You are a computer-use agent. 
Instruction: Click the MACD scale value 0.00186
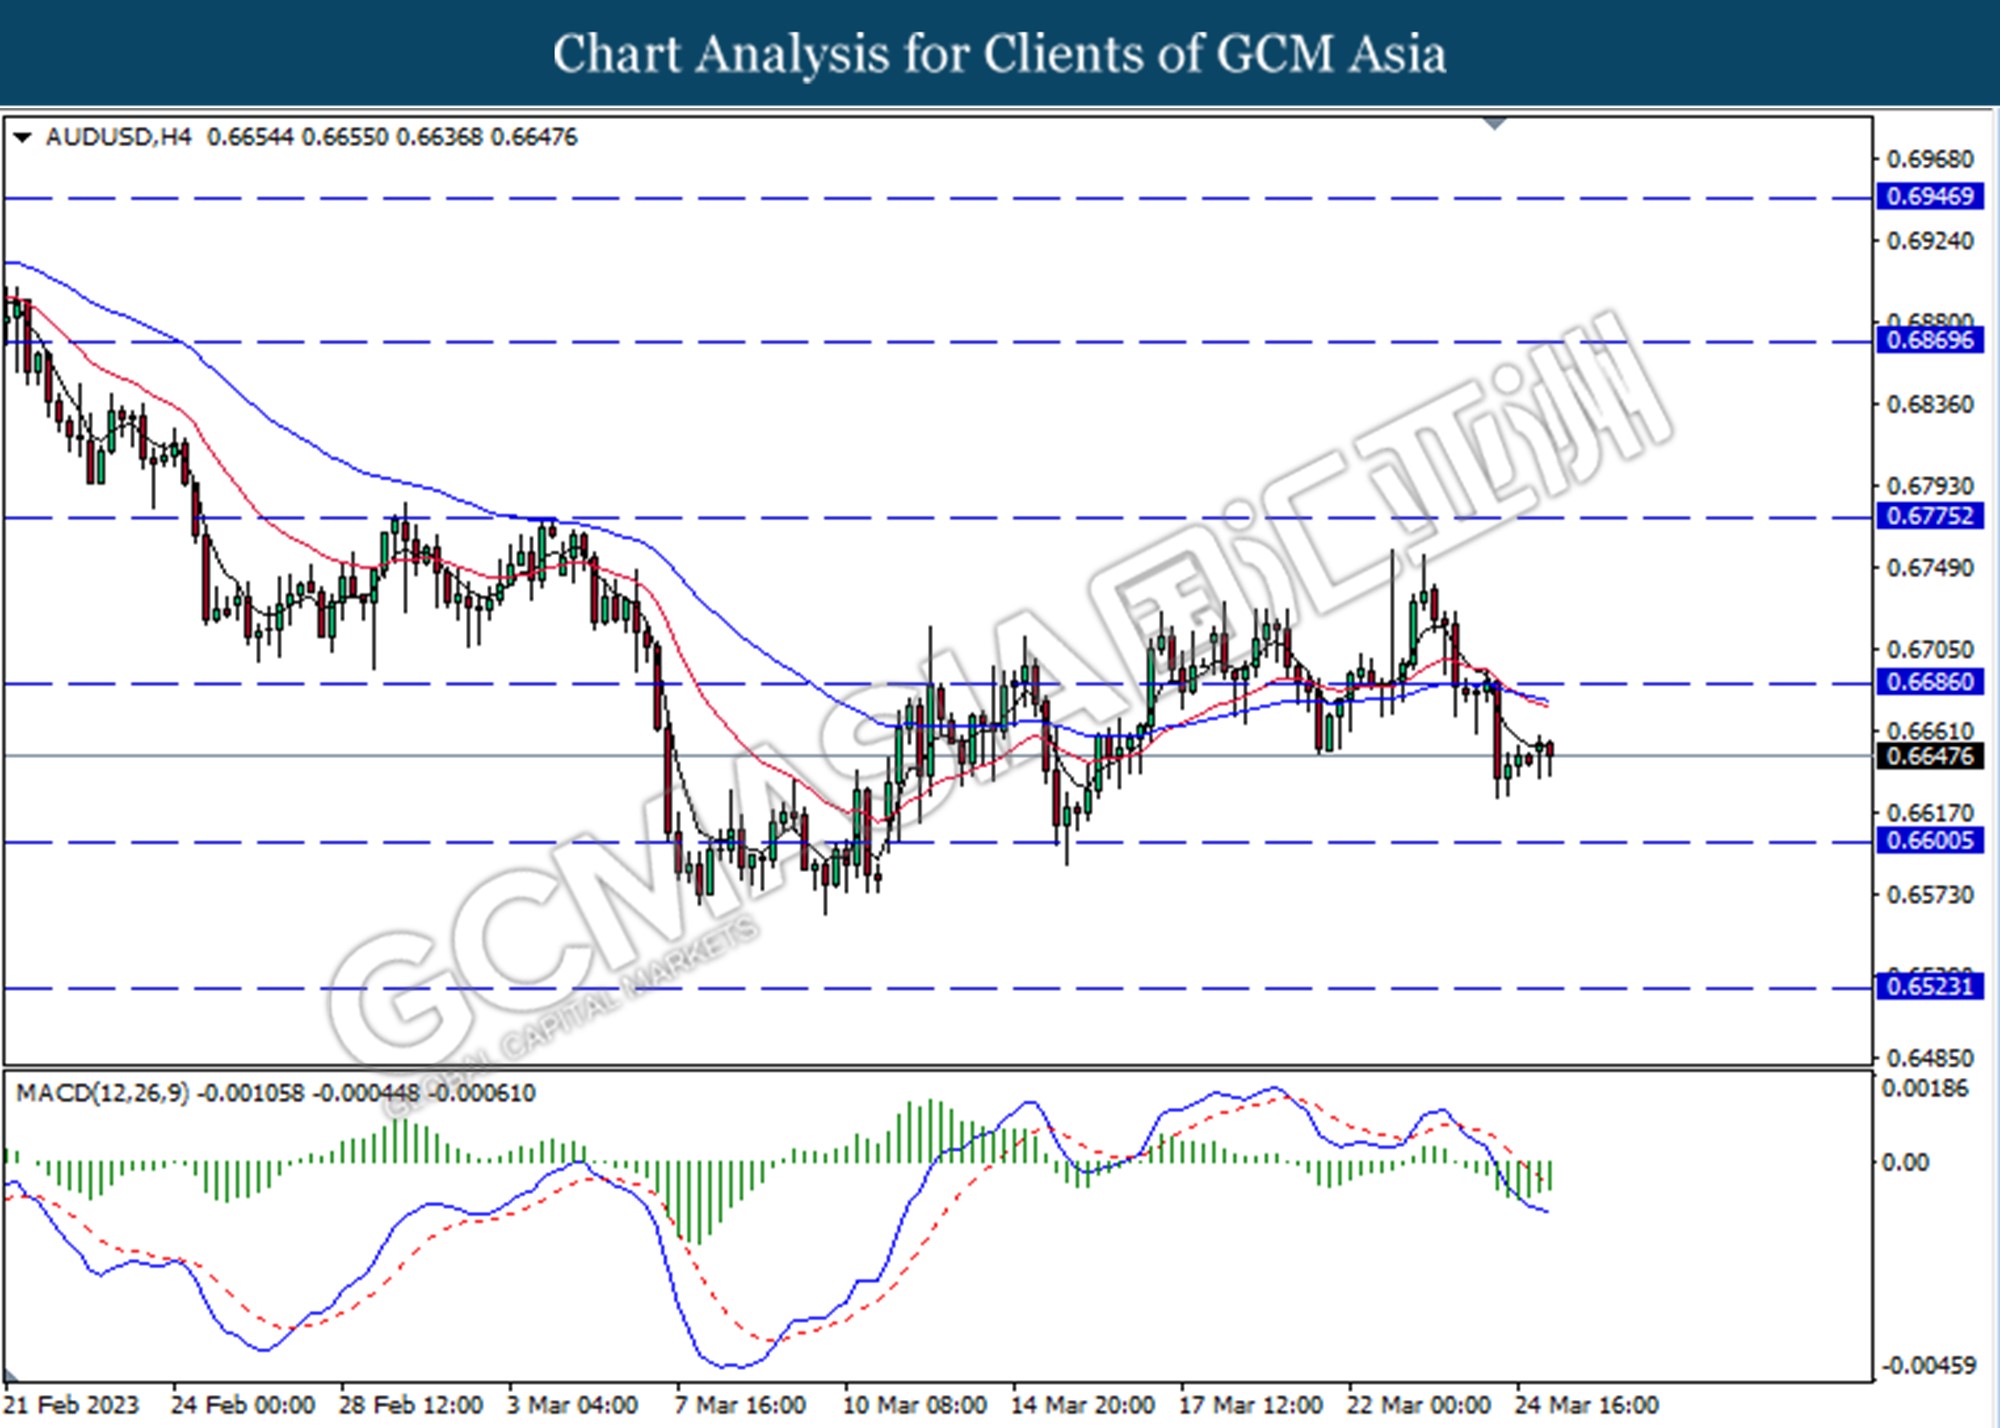click(1925, 1089)
